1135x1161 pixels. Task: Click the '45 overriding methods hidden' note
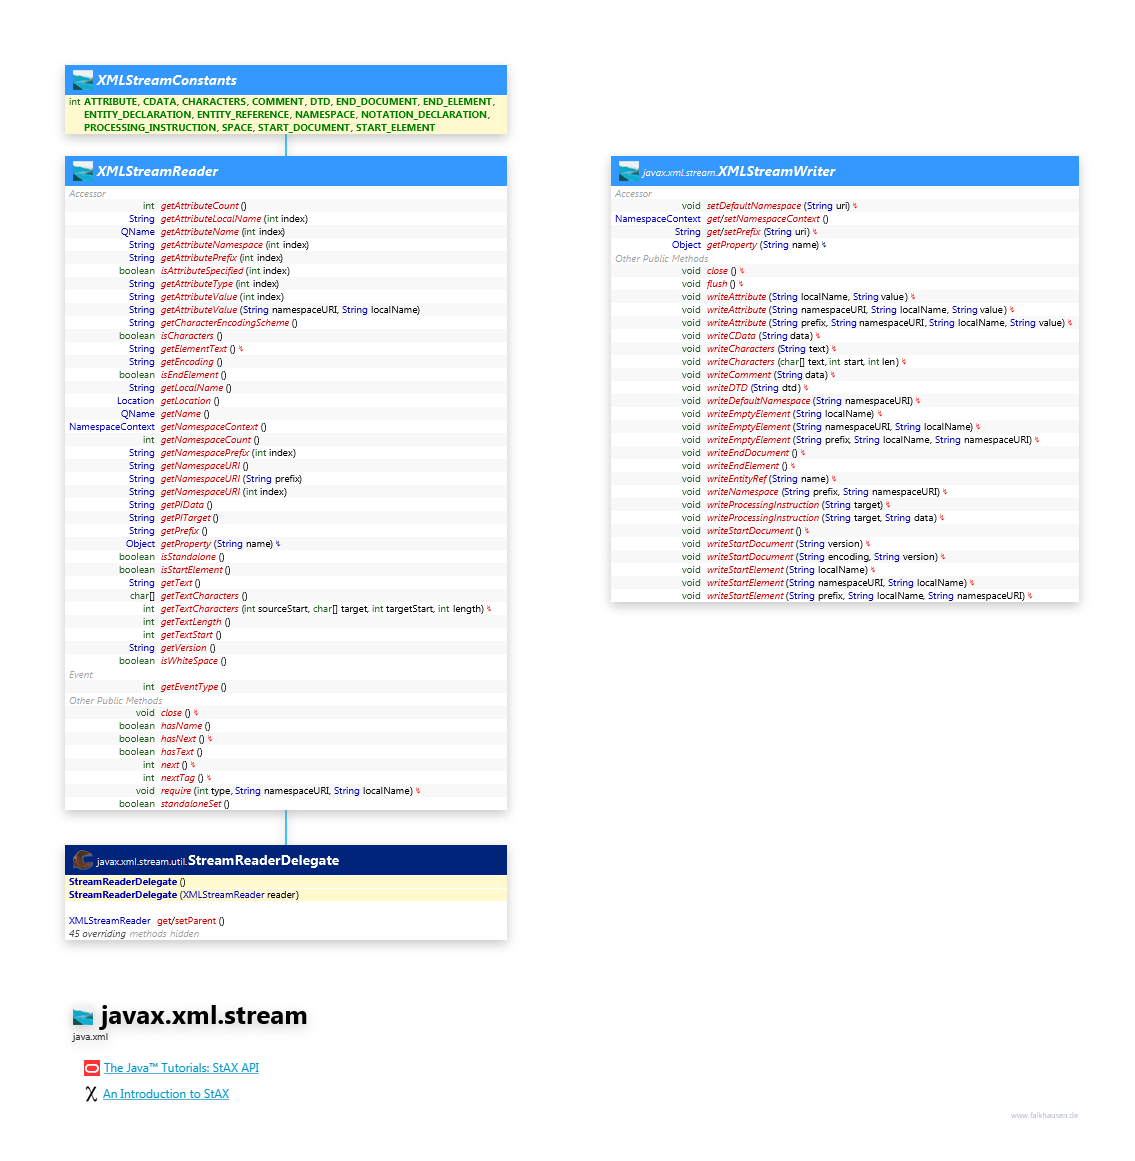[x=133, y=934]
